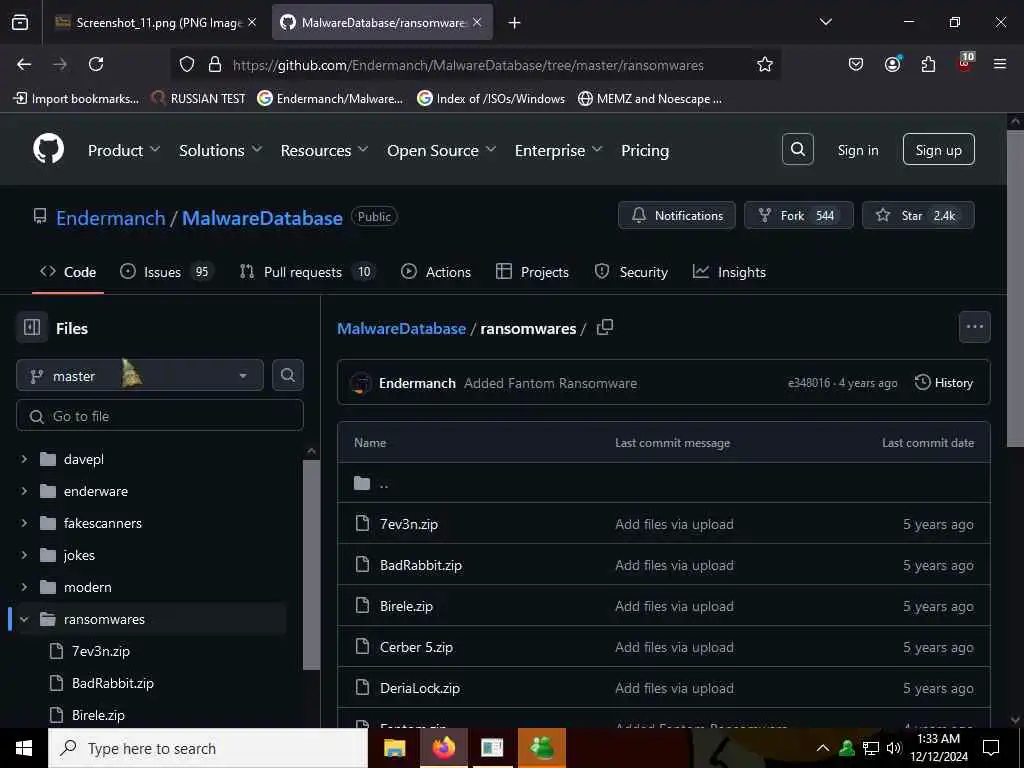The height and width of the screenshot is (768, 1024).
Task: Open the Product dropdown menu
Action: [123, 150]
